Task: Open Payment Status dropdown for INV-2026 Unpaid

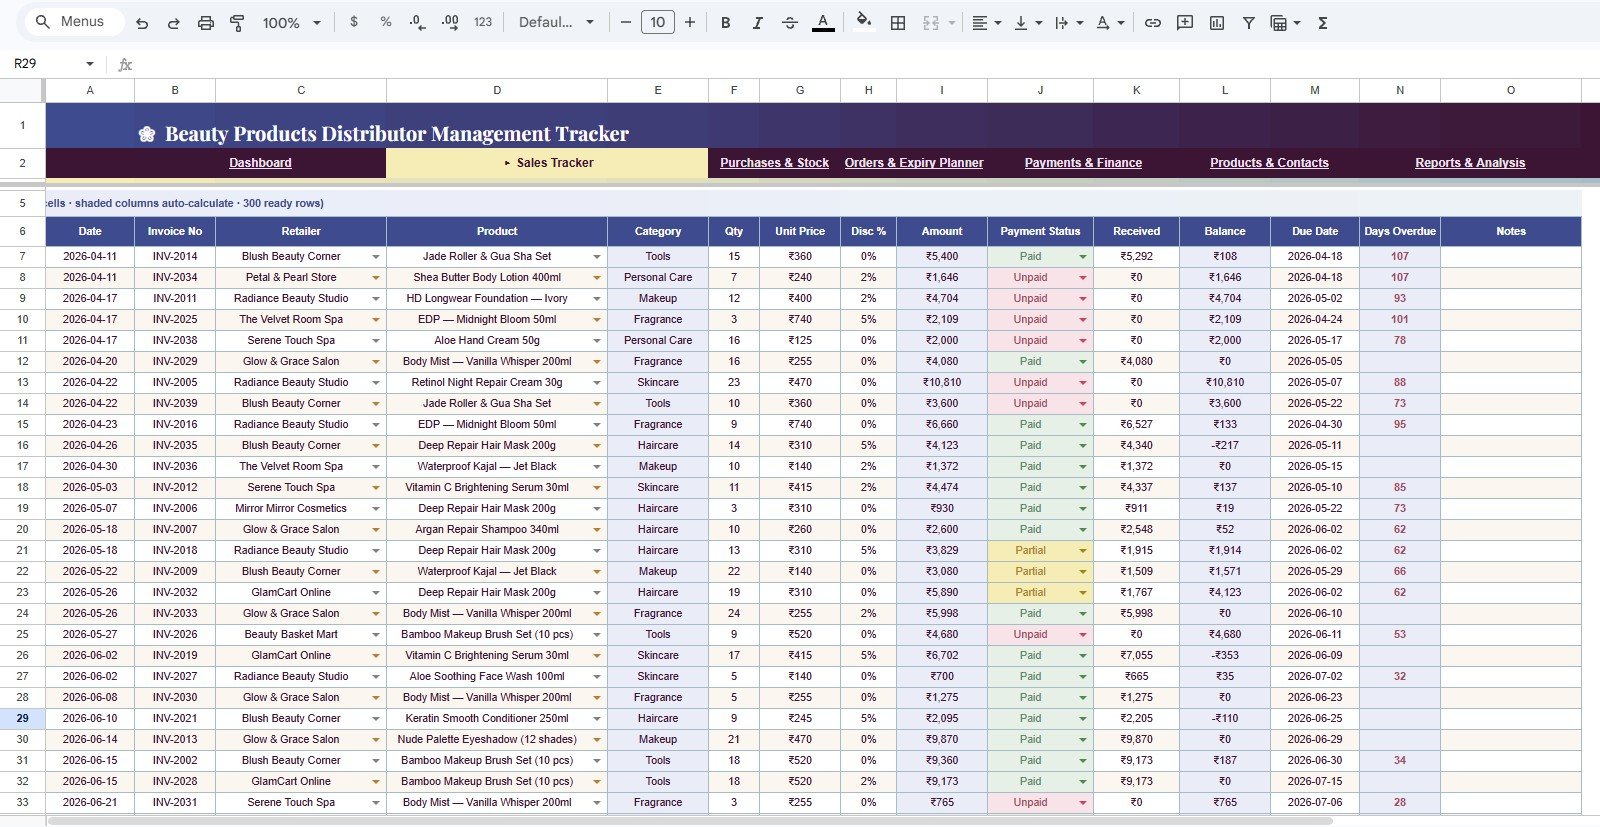Action: pyautogui.click(x=1082, y=635)
